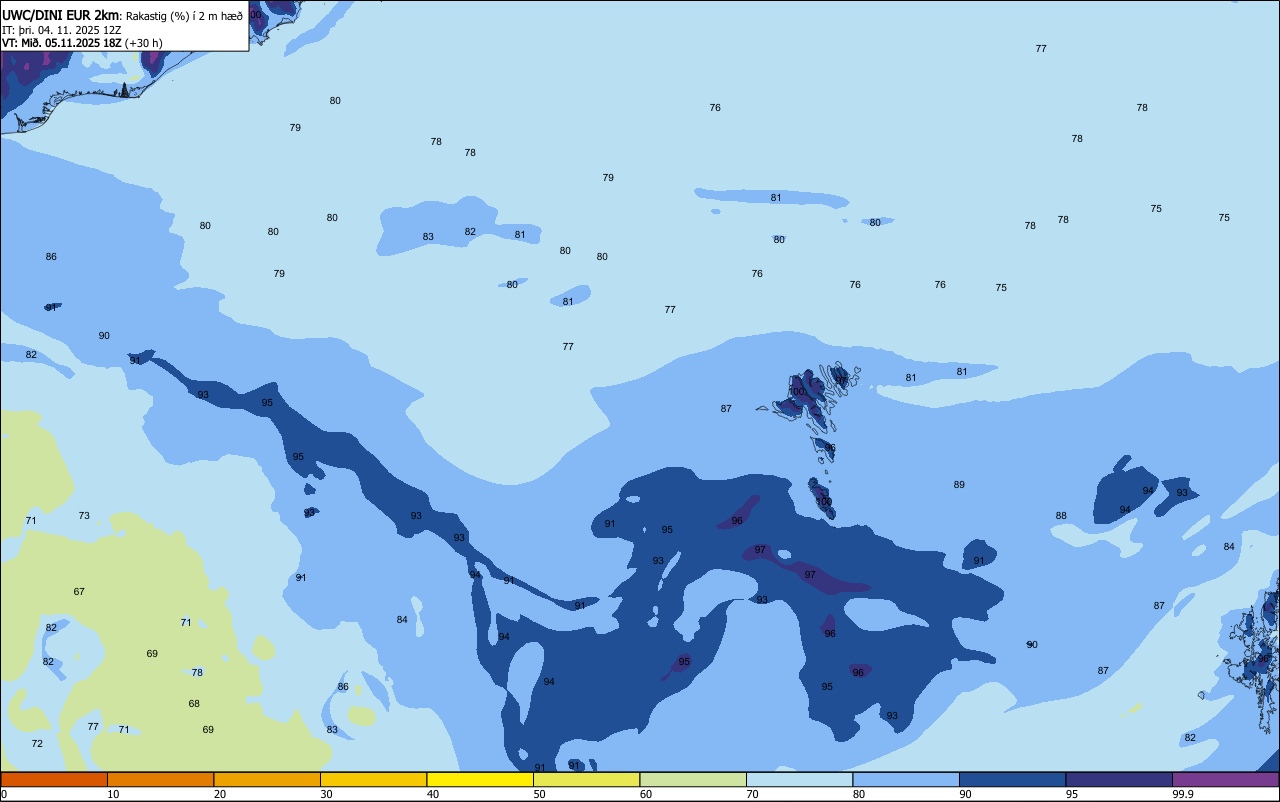Image resolution: width=1280 pixels, height=802 pixels.
Task: Click the valid time 'VT: Mið. 05.11.2025 18Z'
Action: click(x=61, y=43)
